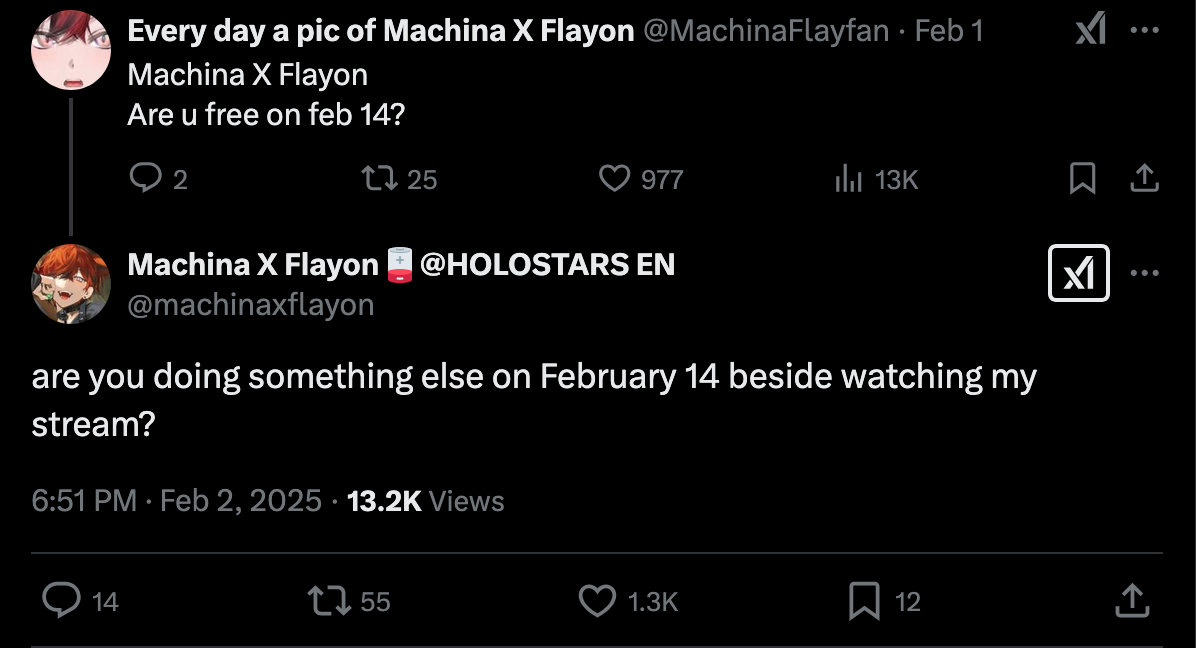Open the 6:51 PM · Feb 2, 2025 timestamp
This screenshot has width=1196, height=648.
coord(177,500)
